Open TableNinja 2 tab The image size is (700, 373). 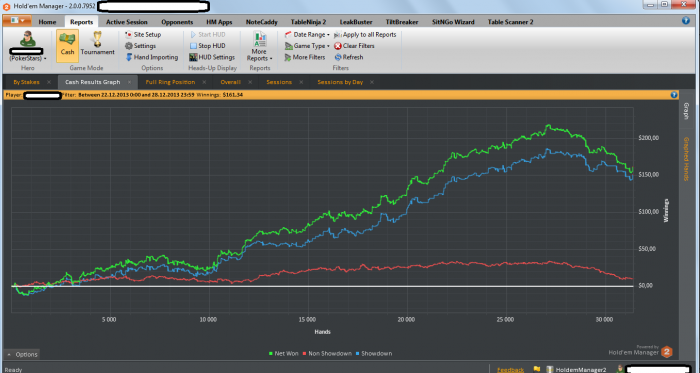[x=308, y=22]
